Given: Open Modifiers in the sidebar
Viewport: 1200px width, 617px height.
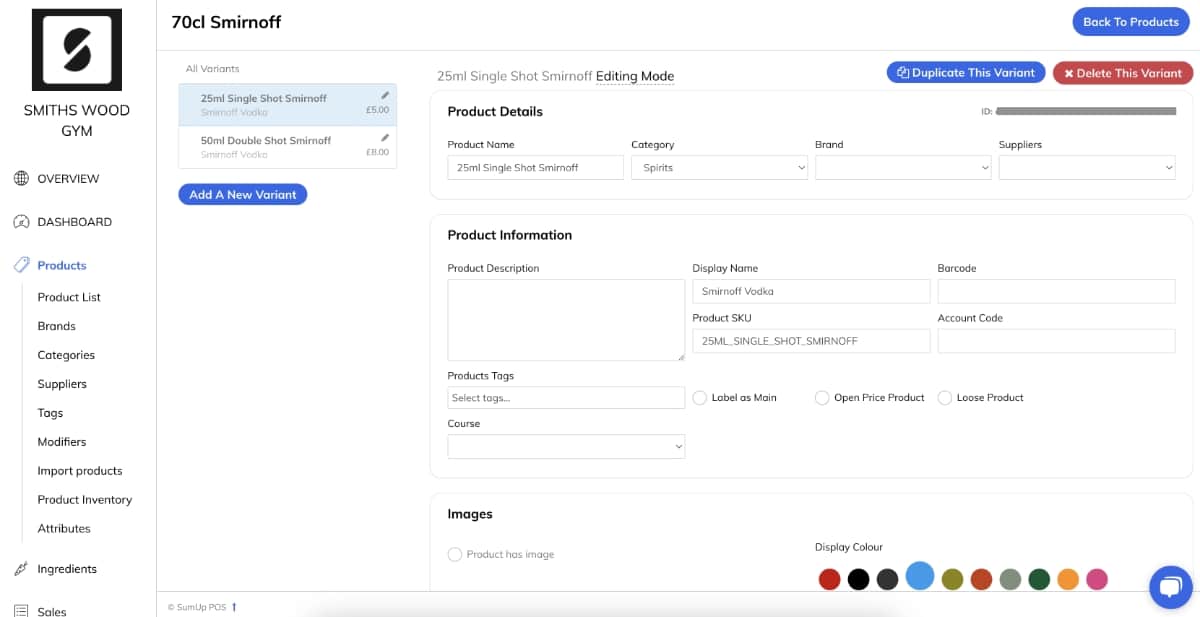Looking at the screenshot, I should (x=62, y=442).
